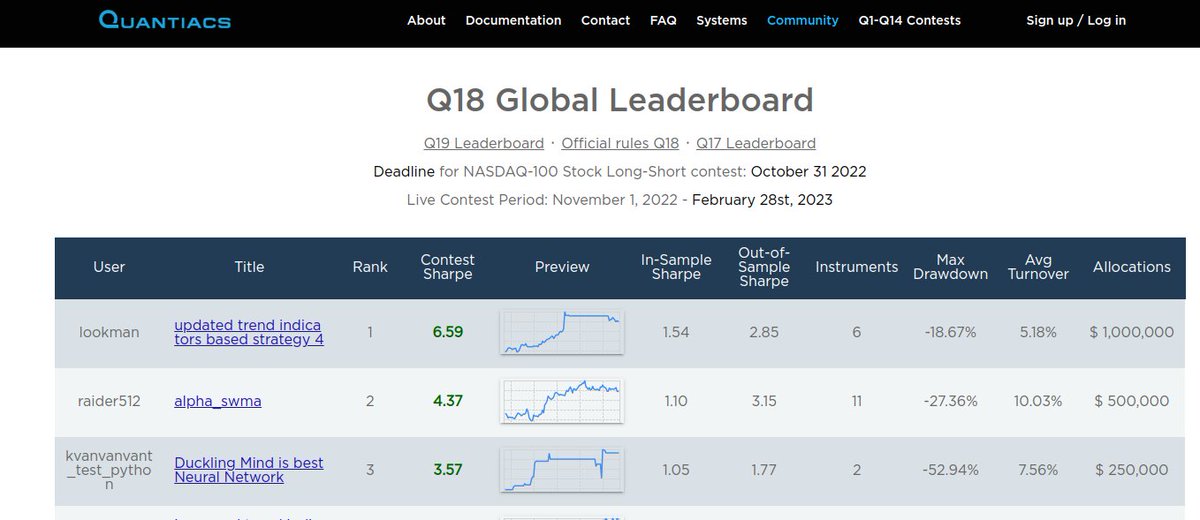The height and width of the screenshot is (520, 1200).
Task: Click avg turnover 7.56%
Action: point(1038,470)
